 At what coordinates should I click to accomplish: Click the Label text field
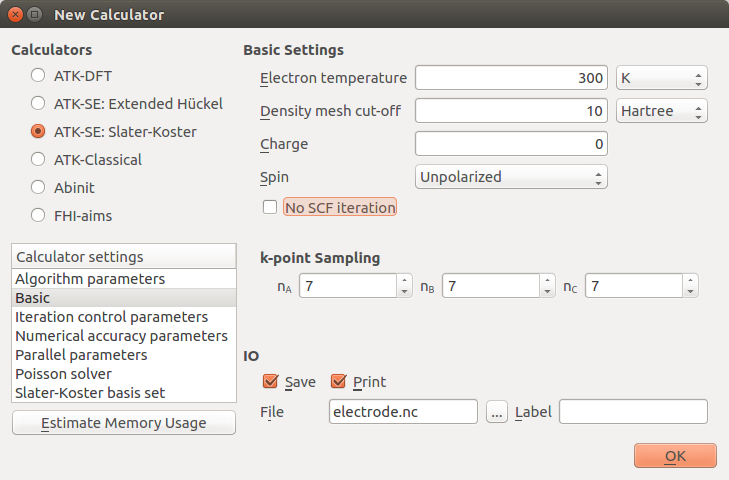click(x=633, y=412)
